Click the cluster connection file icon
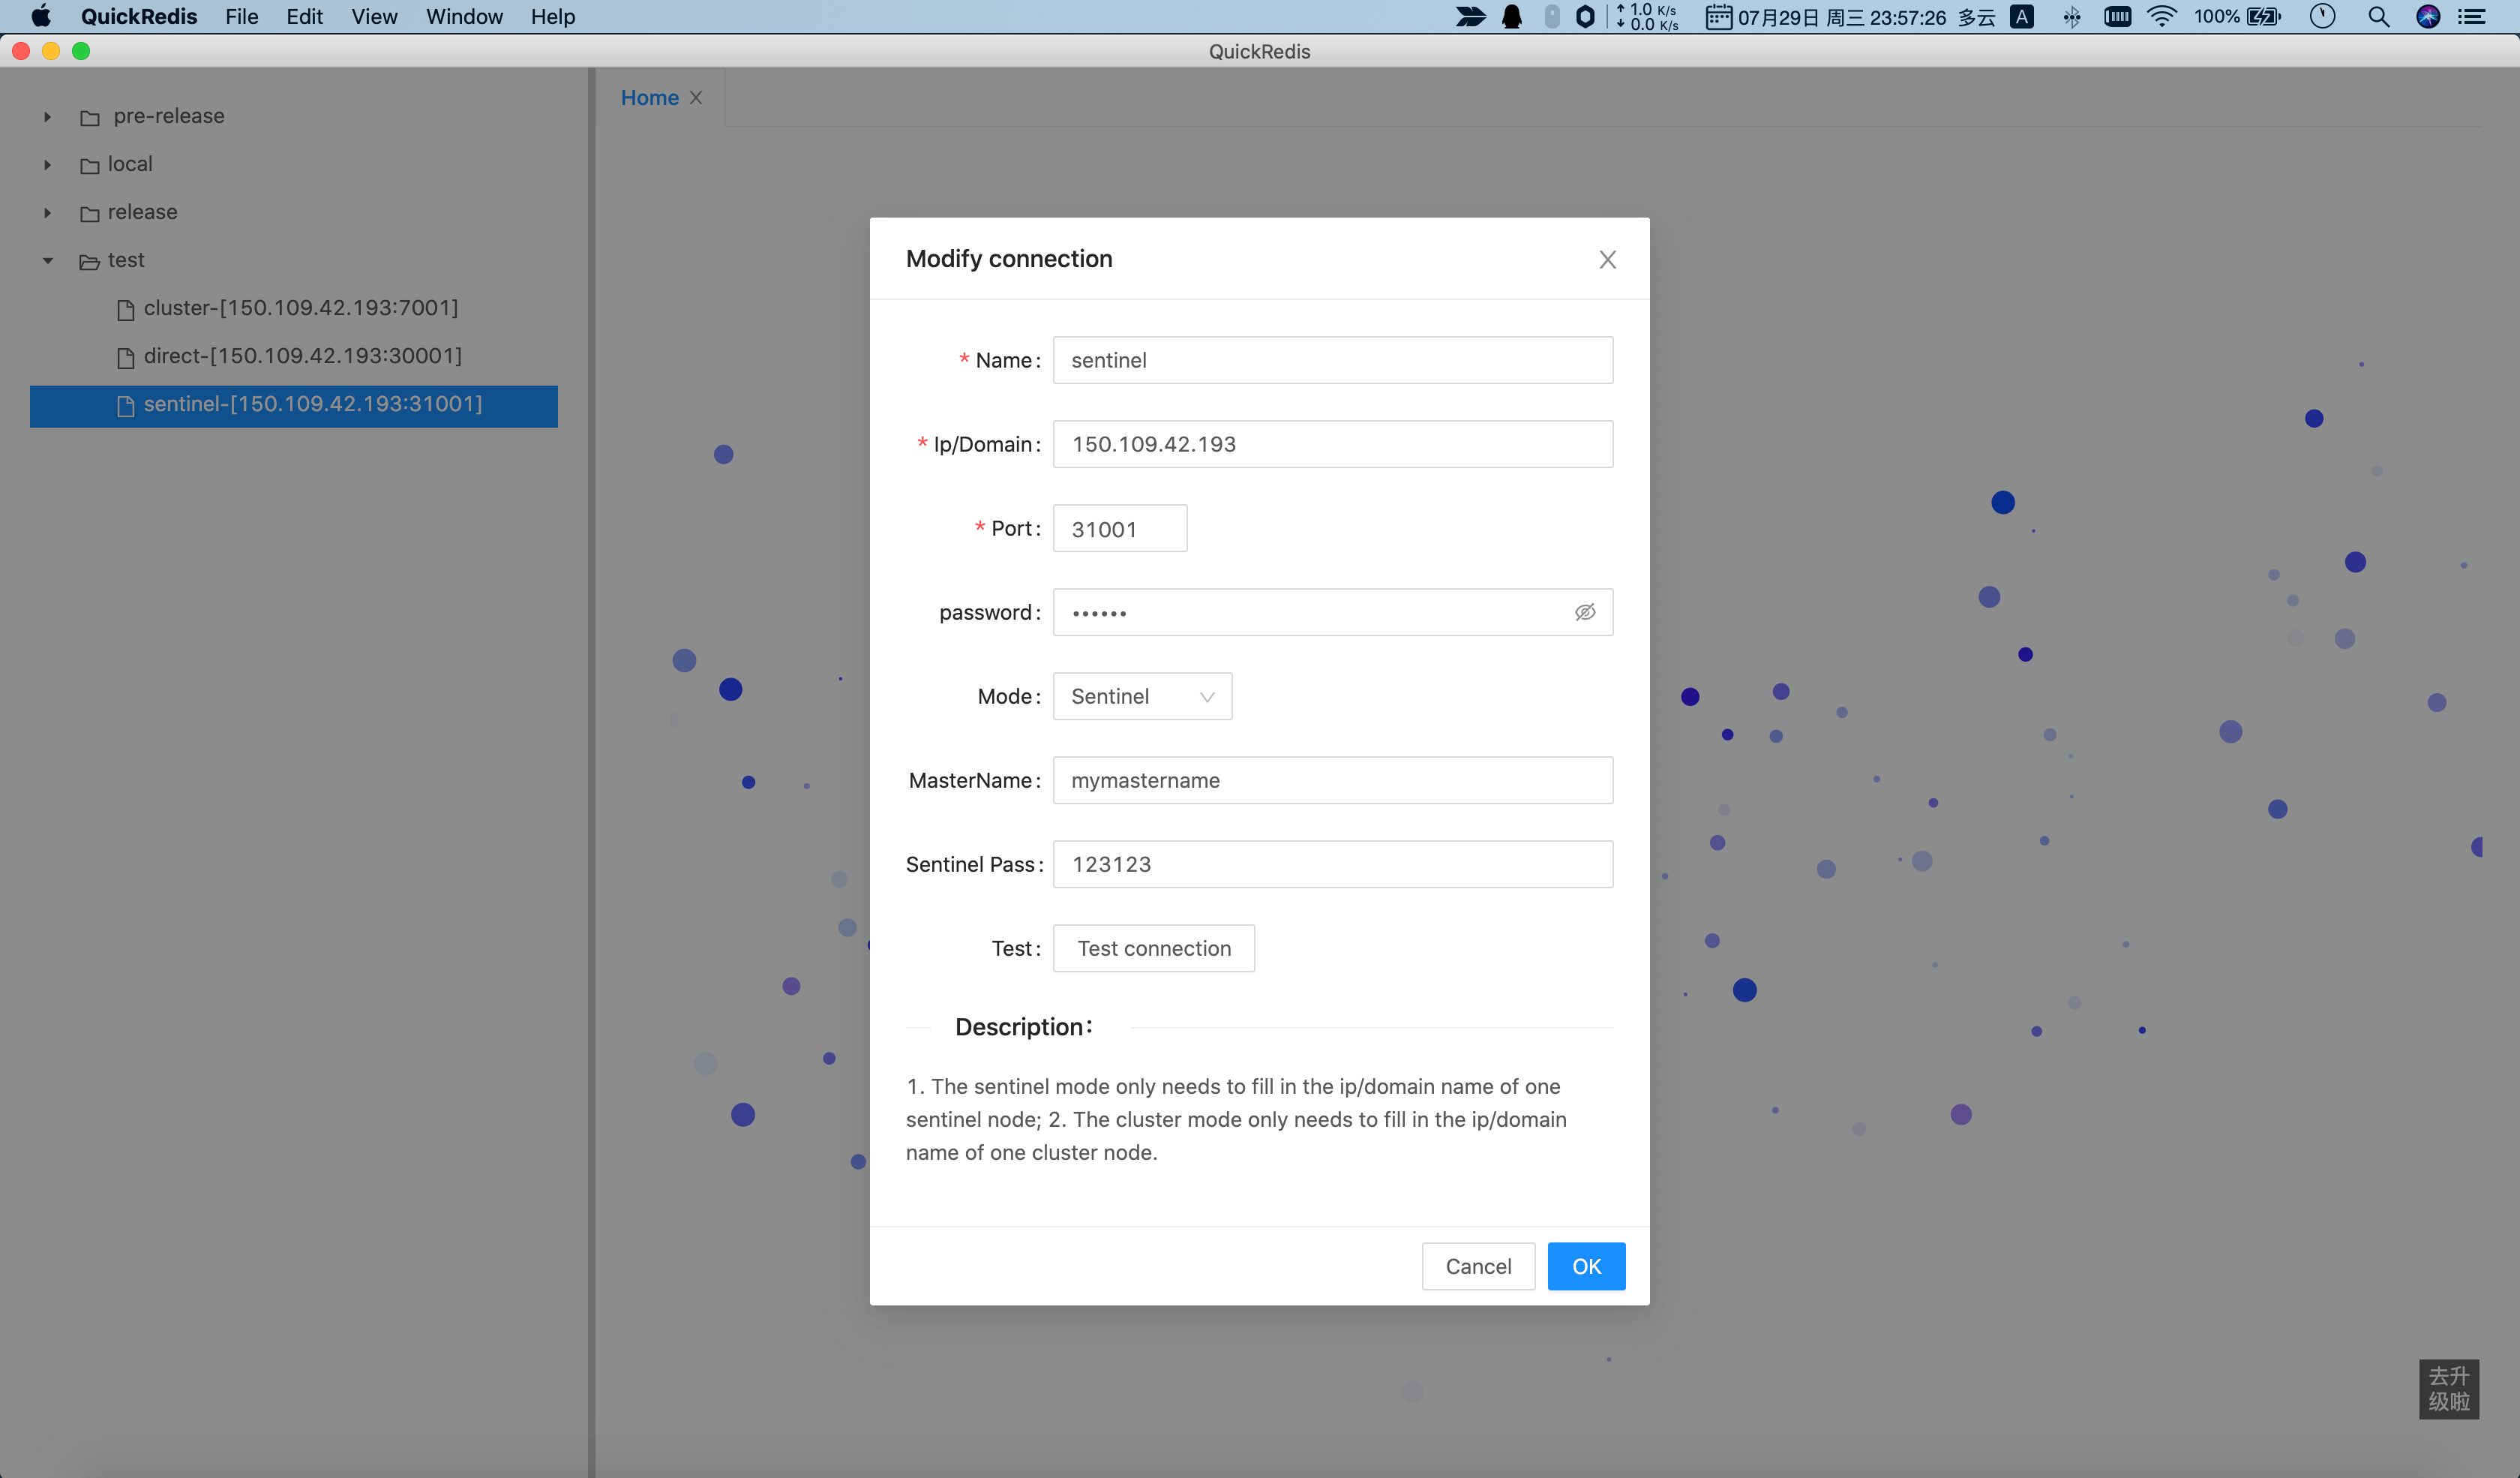Screen dimensions: 2520x1478 pos(126,310)
